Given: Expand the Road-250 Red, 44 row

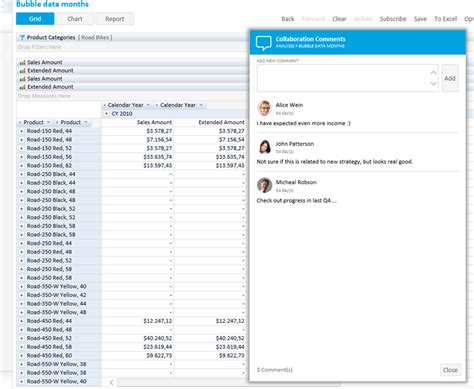Looking at the screenshot, I should coord(22,243).
